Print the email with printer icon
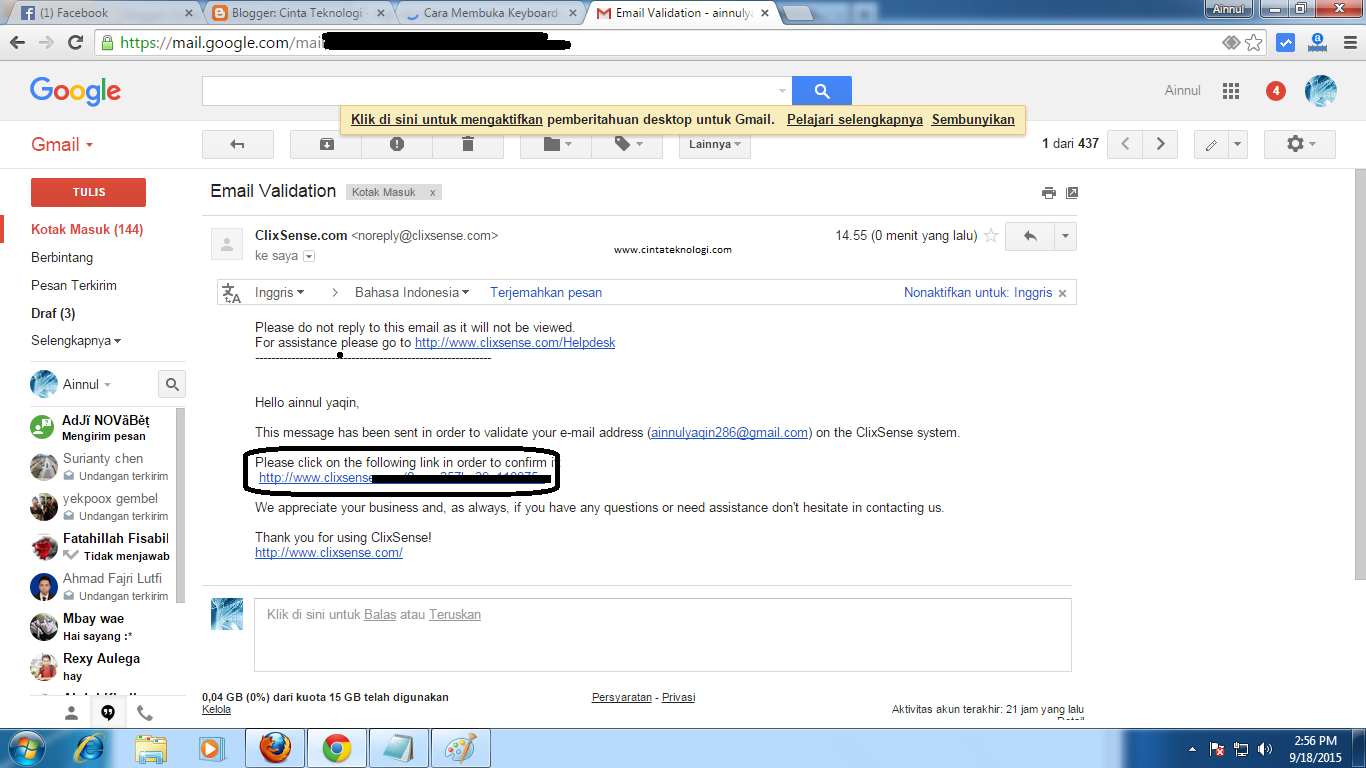 tap(1048, 193)
